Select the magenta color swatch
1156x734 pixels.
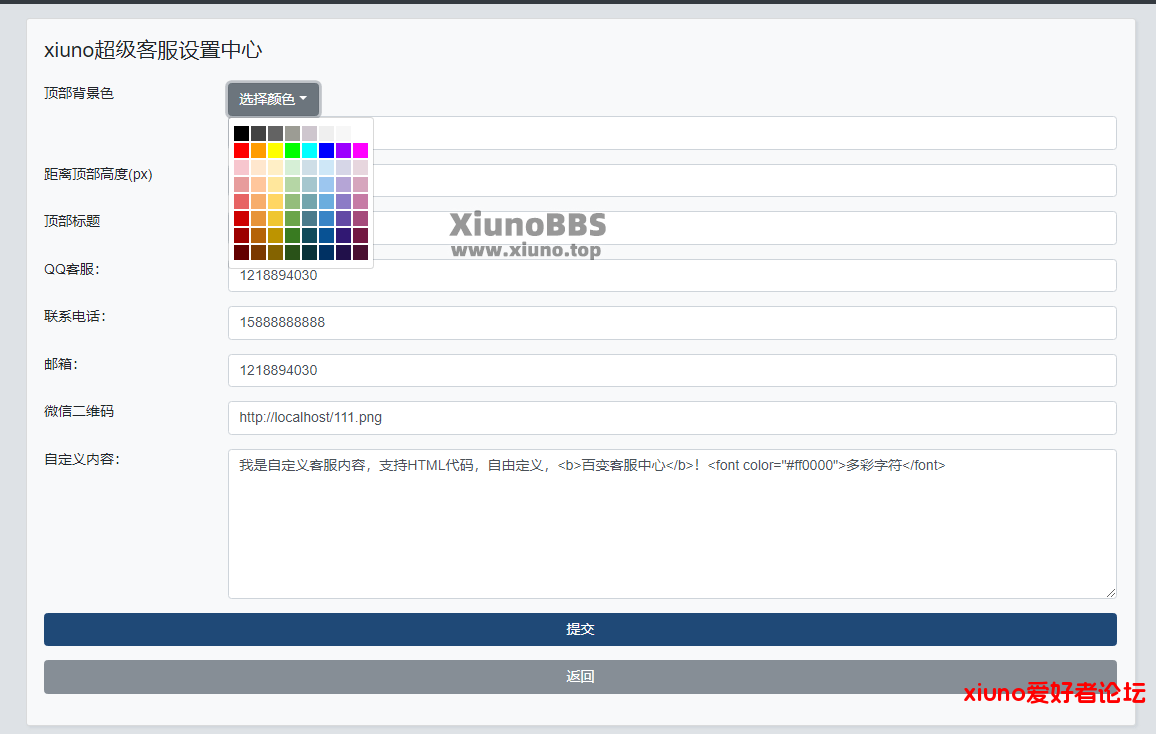tap(360, 150)
